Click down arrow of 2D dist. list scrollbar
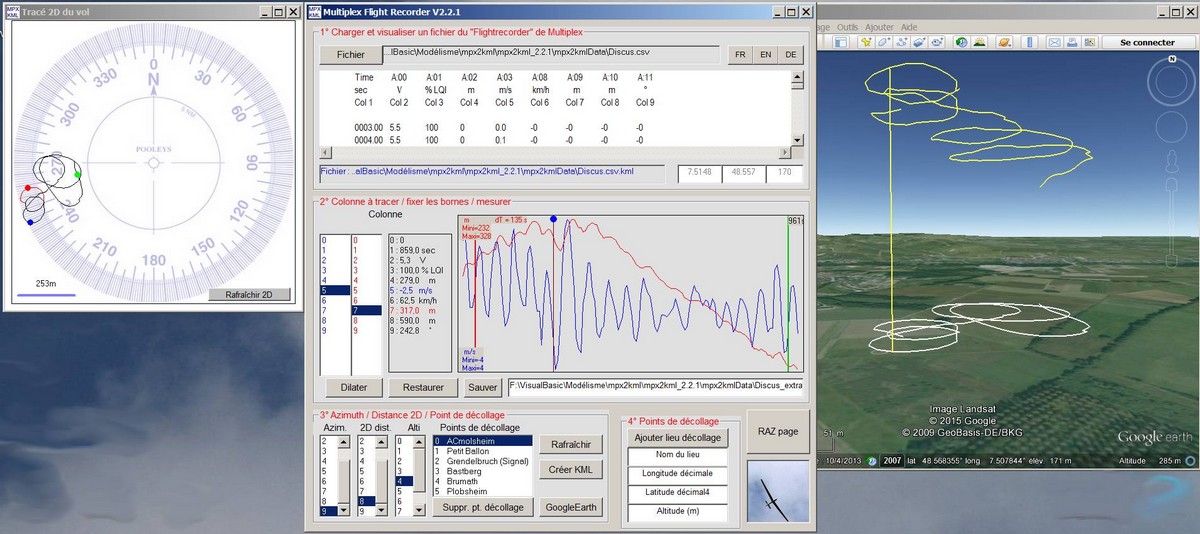The height and width of the screenshot is (534, 1200). (380, 510)
